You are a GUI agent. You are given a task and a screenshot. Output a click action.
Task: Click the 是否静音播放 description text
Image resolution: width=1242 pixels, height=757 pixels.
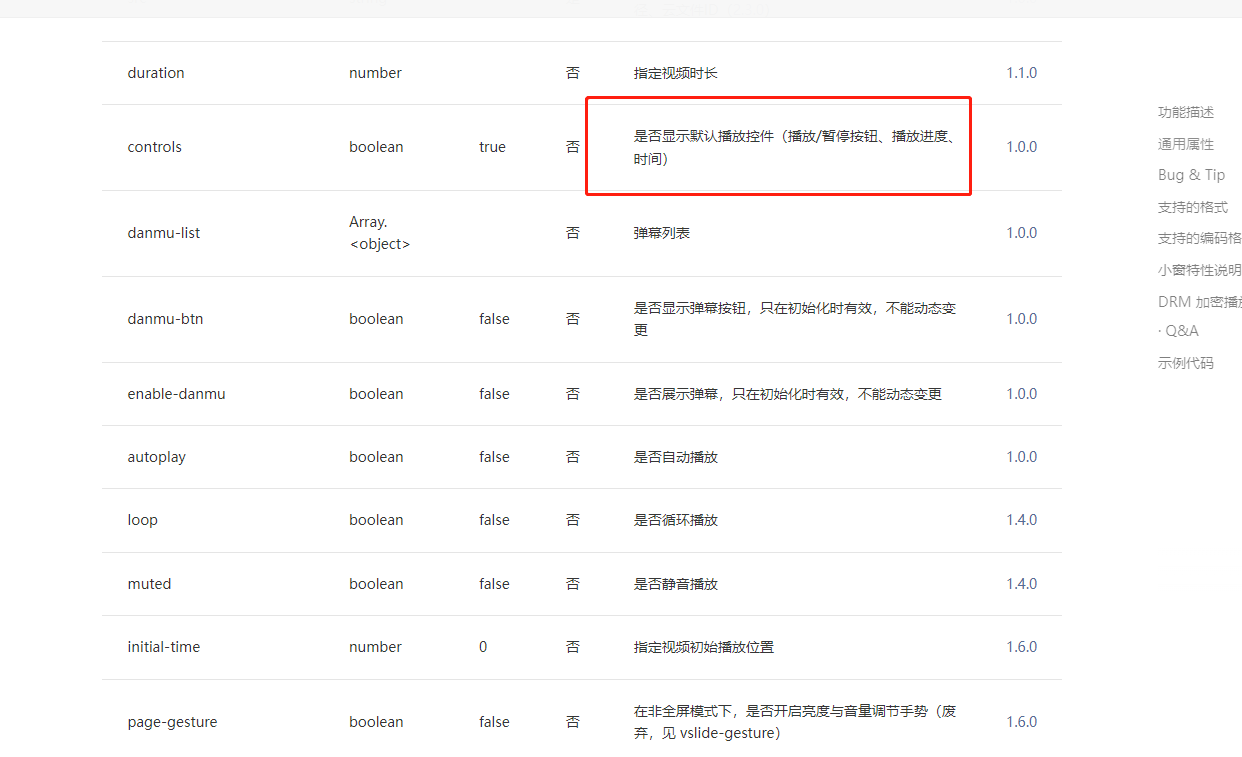[676, 584]
